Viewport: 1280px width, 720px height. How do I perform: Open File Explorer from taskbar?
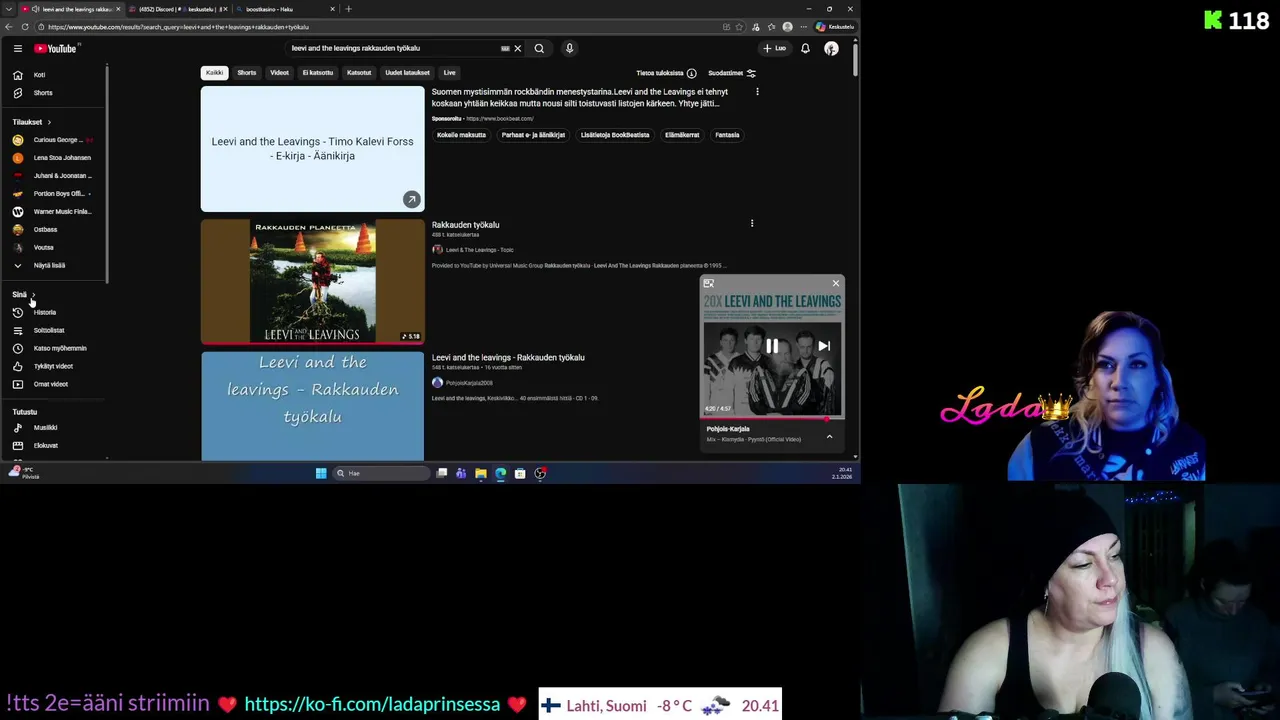[481, 473]
